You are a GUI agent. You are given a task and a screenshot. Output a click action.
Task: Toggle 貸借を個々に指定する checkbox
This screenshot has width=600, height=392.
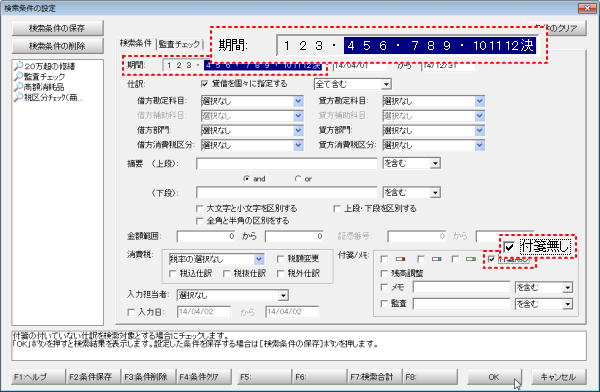tap(205, 84)
